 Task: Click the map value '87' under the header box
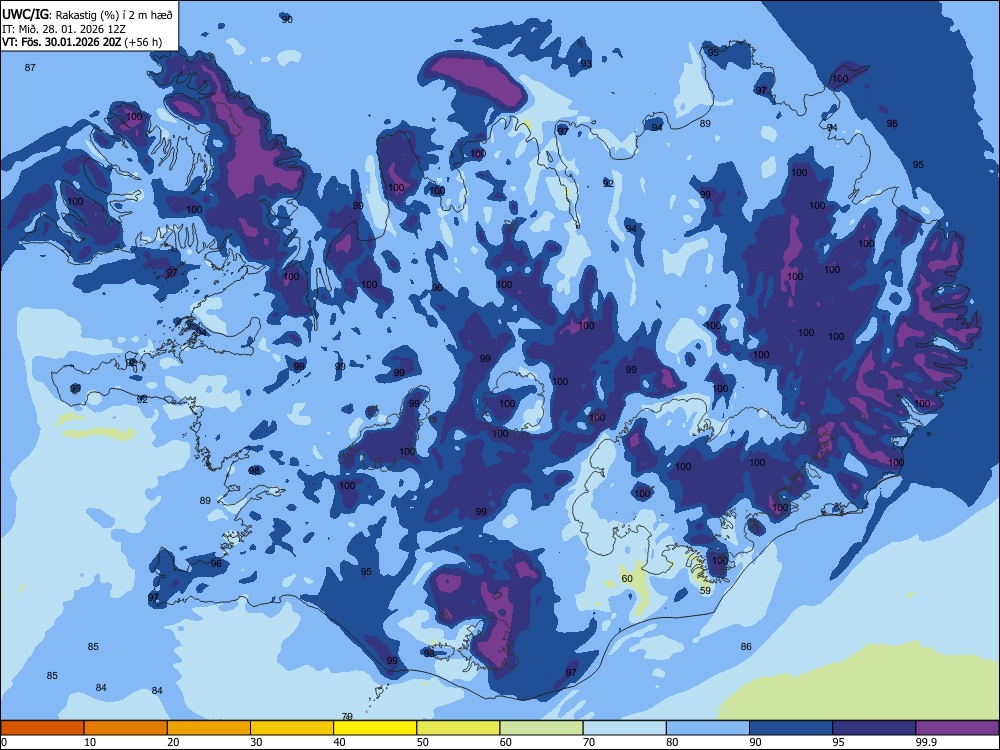[x=30, y=68]
